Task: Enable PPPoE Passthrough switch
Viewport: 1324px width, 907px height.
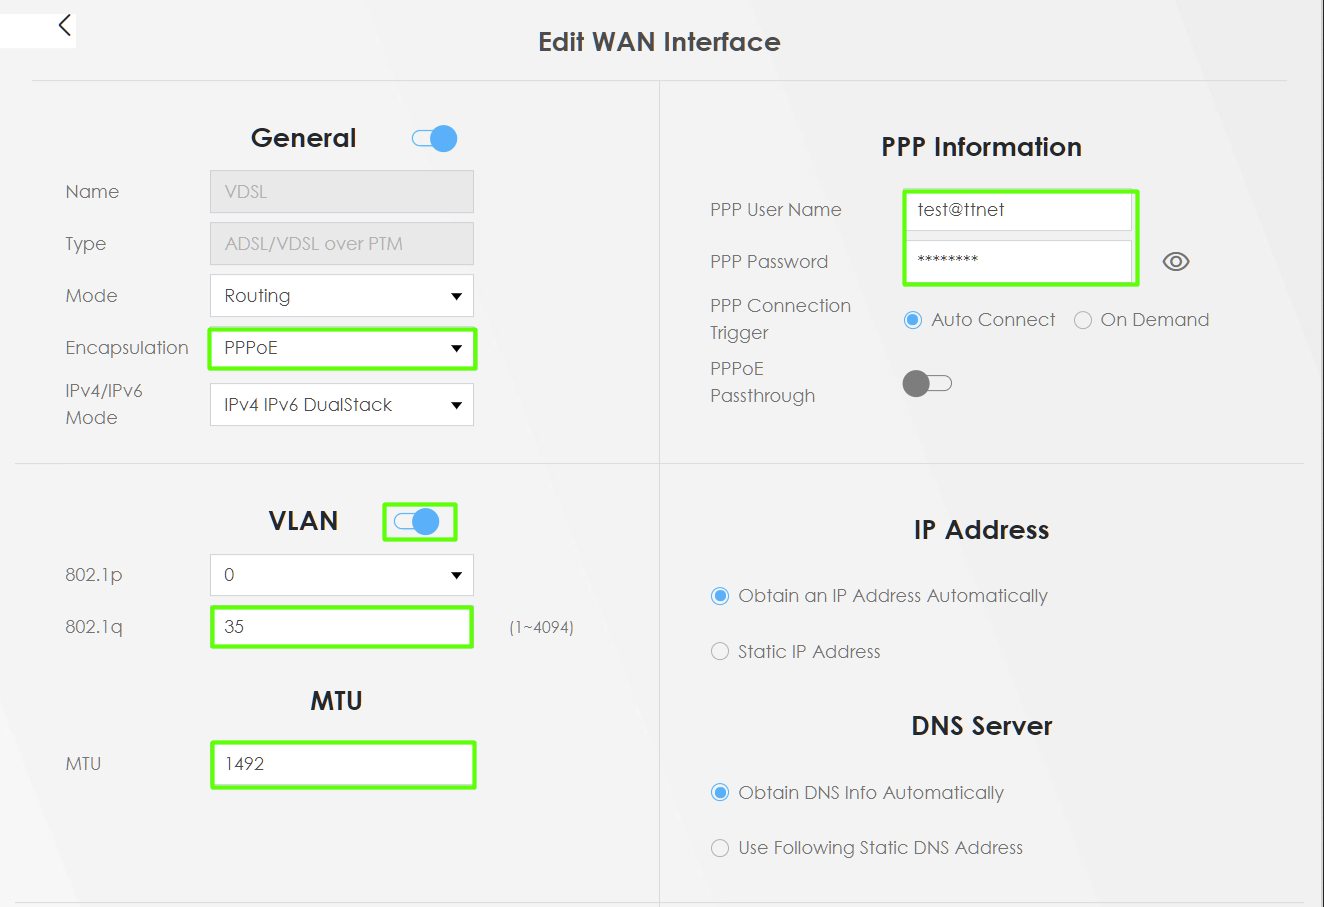Action: [x=927, y=383]
